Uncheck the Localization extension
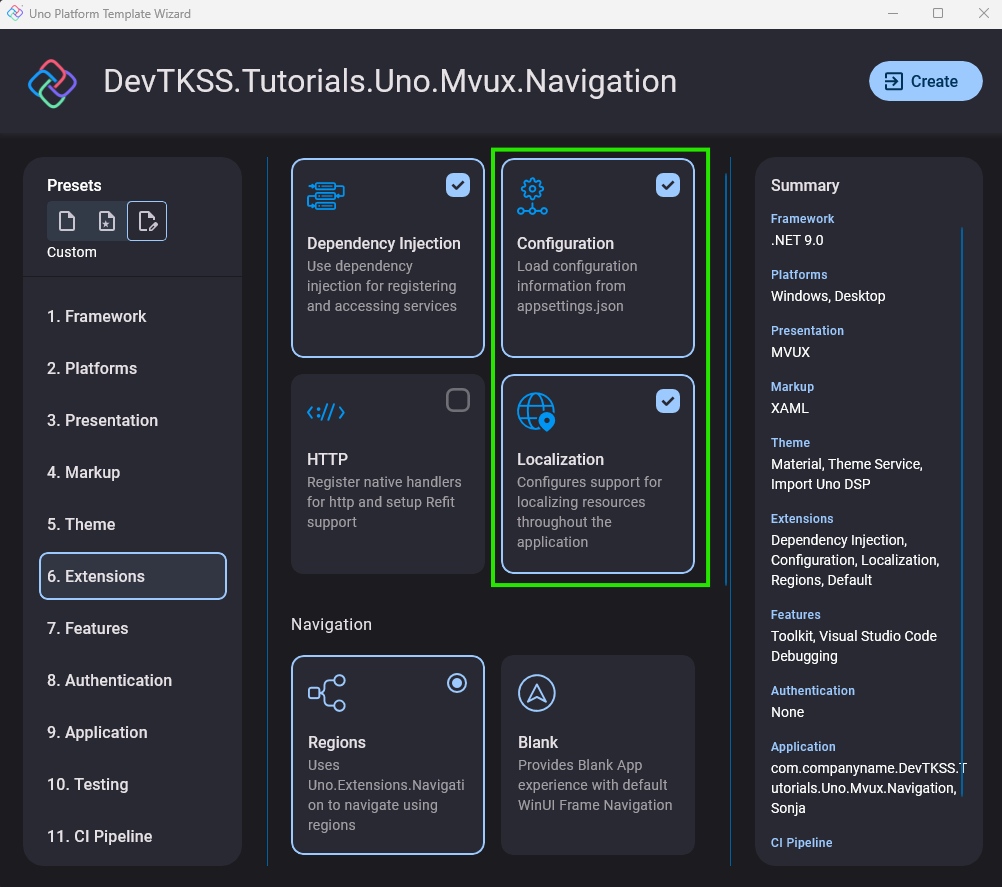 coord(668,401)
